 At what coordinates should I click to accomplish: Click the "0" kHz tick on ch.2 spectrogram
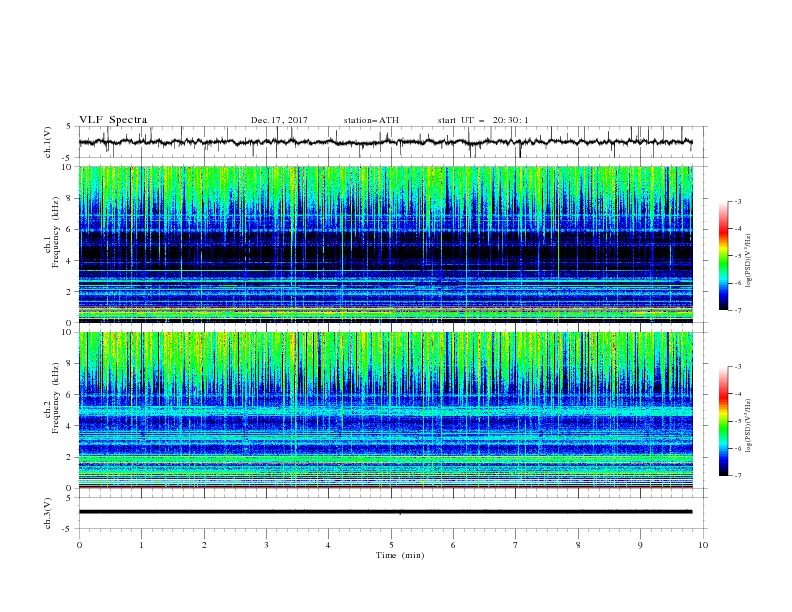coord(71,488)
